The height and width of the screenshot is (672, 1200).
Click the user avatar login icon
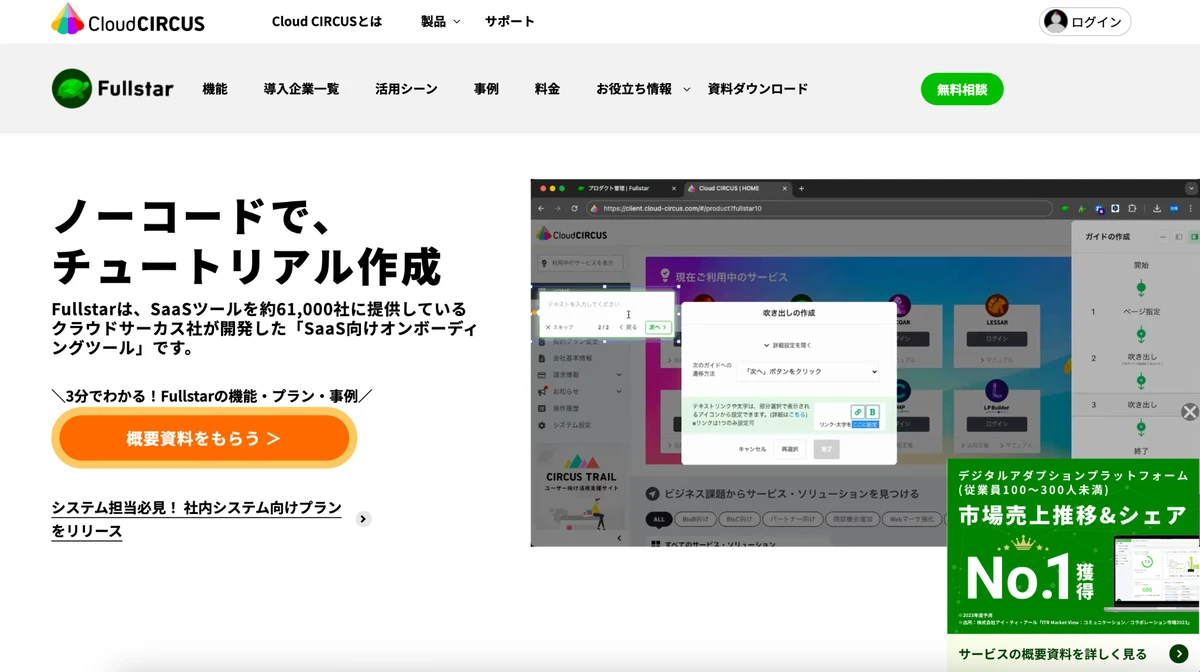click(x=1055, y=21)
